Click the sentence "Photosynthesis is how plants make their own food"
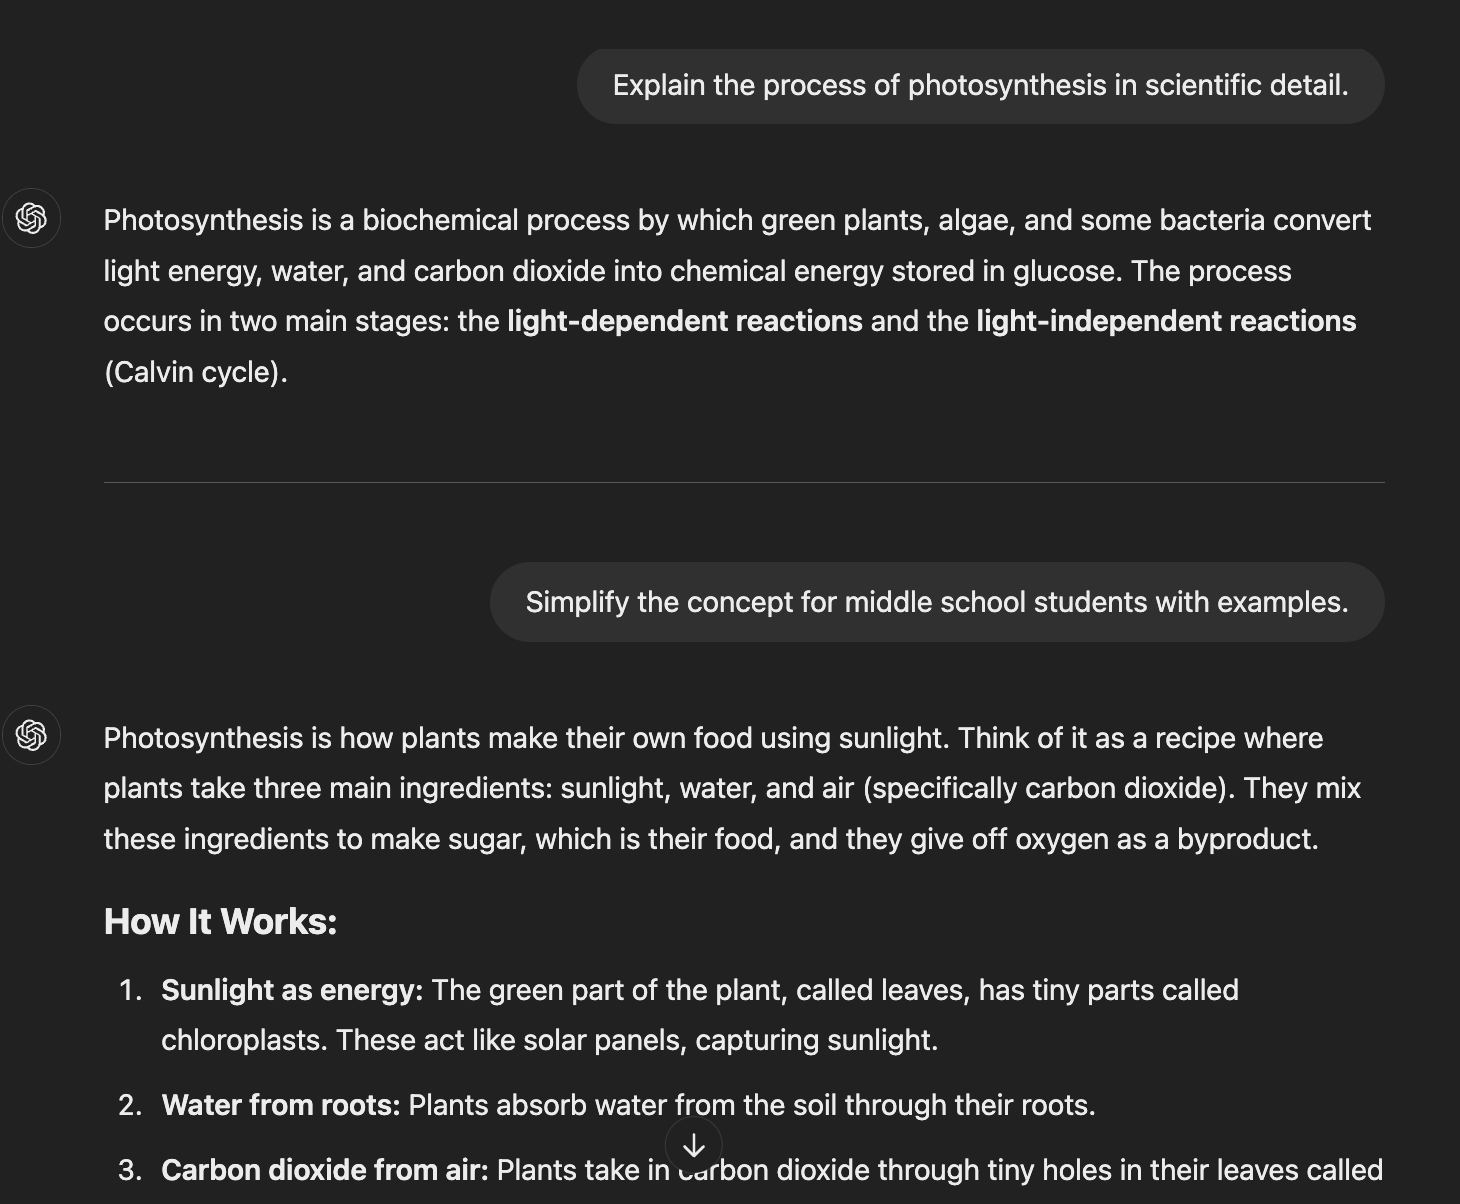1460x1204 pixels. tap(527, 738)
